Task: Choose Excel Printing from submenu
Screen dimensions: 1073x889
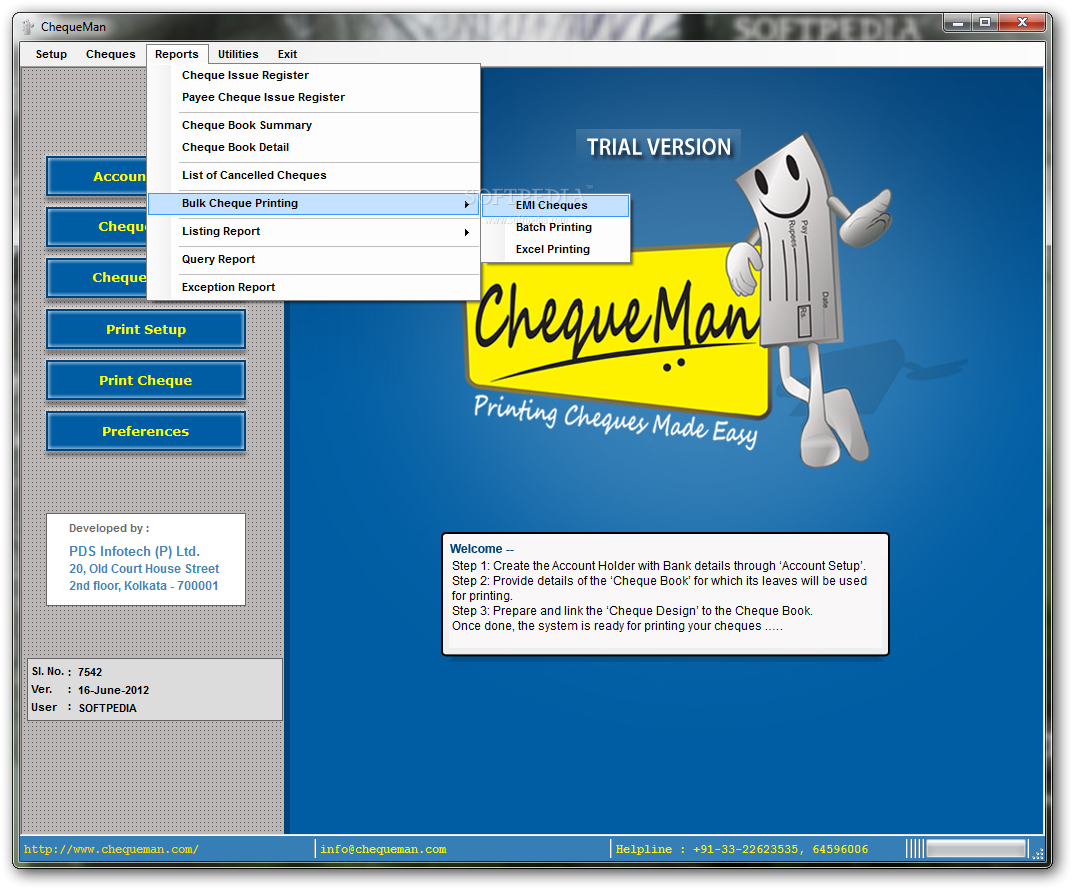Action: pos(555,249)
